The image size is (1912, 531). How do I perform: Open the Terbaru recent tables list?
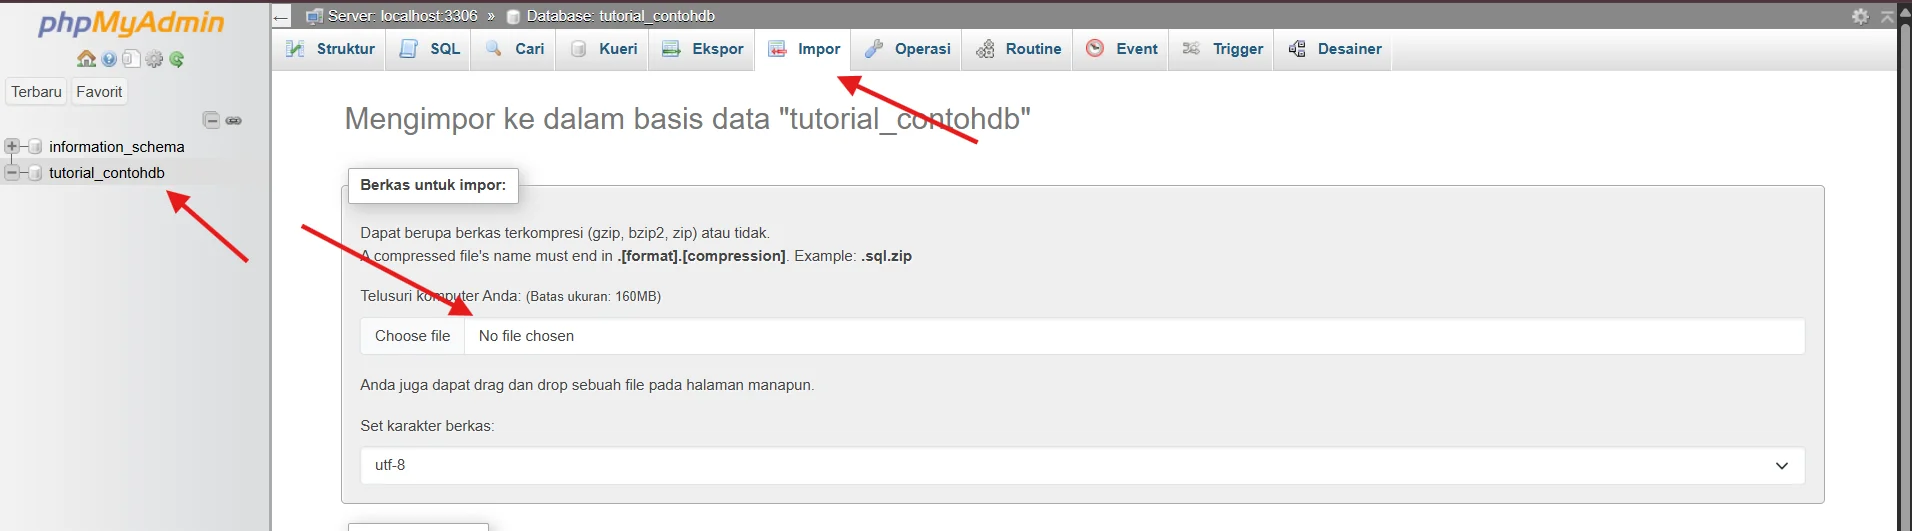(x=37, y=92)
